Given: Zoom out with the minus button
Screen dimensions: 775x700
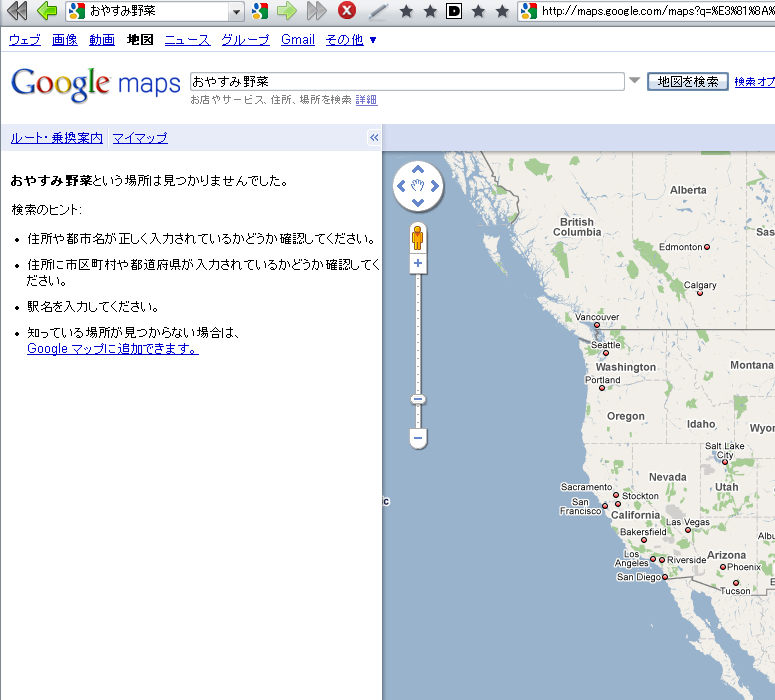Looking at the screenshot, I should 418,438.
